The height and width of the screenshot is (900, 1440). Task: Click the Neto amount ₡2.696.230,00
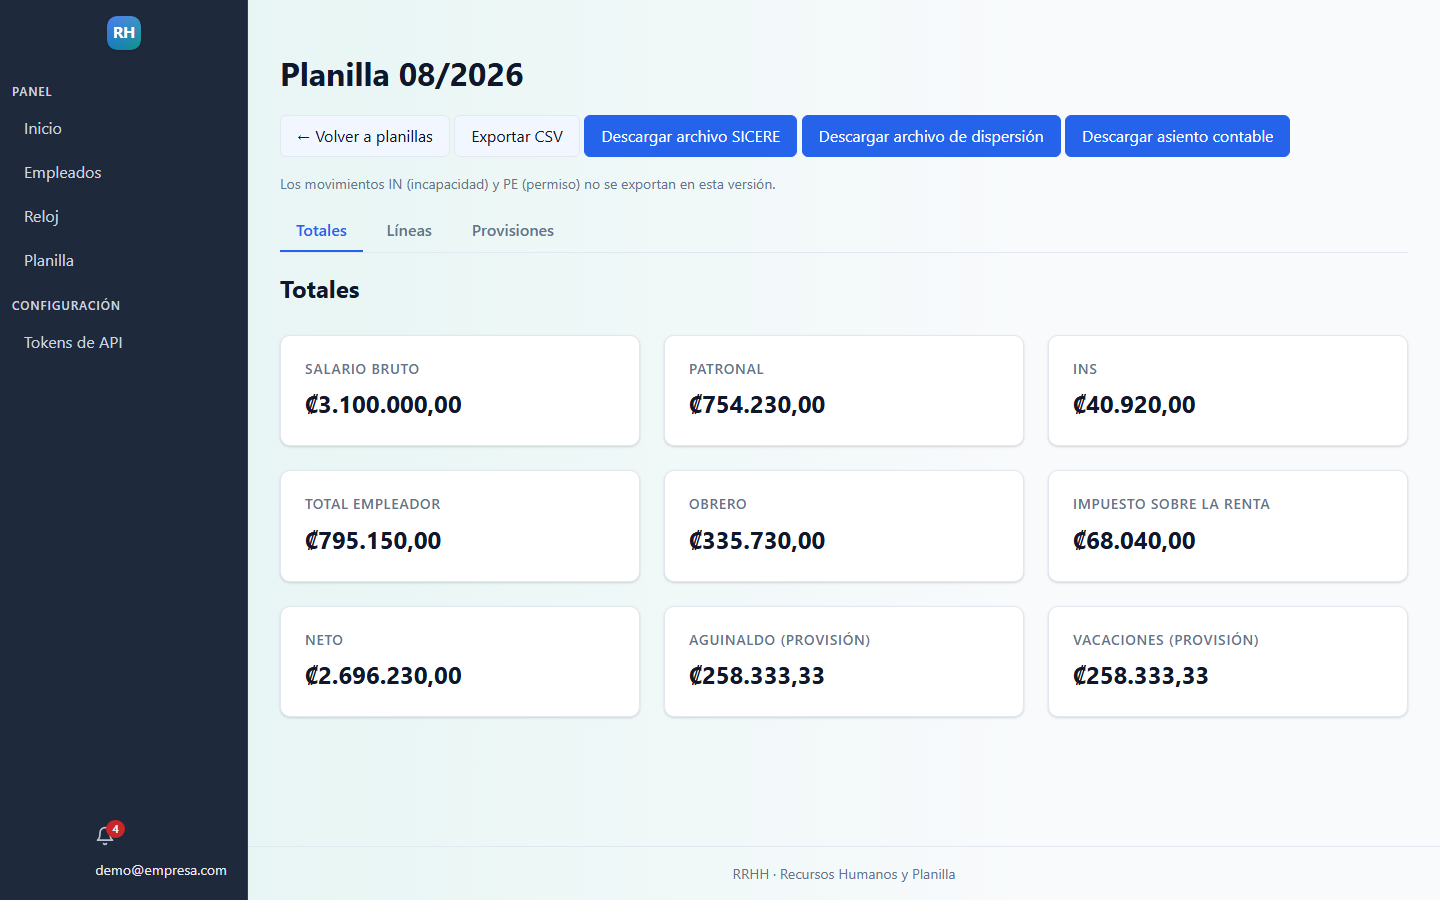coord(383,676)
